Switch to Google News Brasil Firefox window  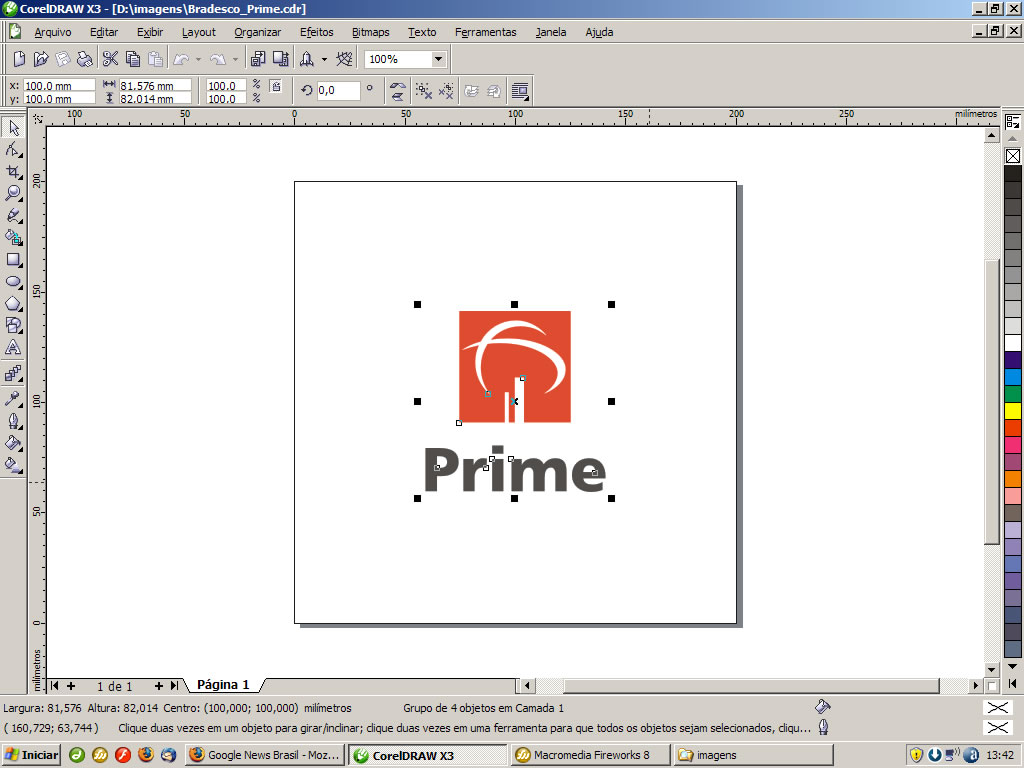coord(264,755)
